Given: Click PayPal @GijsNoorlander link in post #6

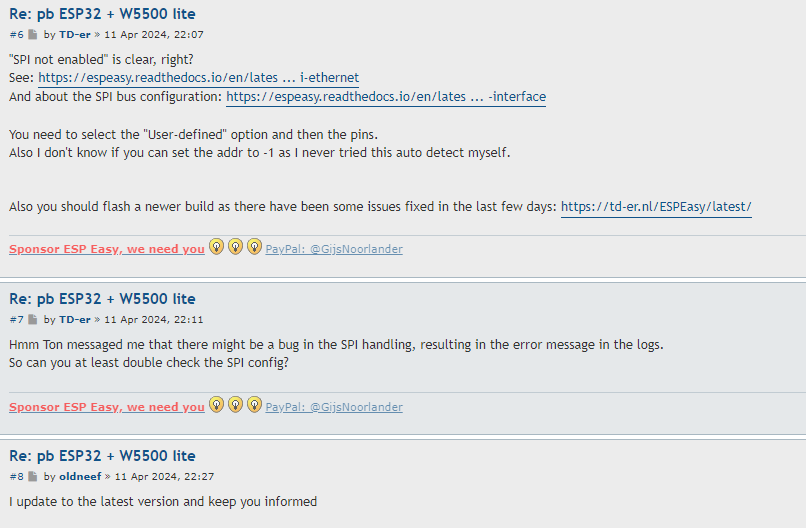Looking at the screenshot, I should (x=334, y=249).
